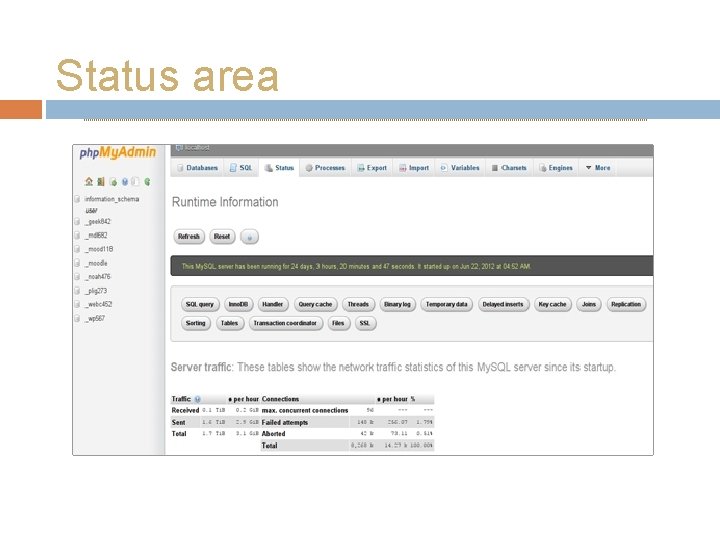Jump to Handler section
Screen dimensions: 720x540
pyautogui.click(x=273, y=304)
